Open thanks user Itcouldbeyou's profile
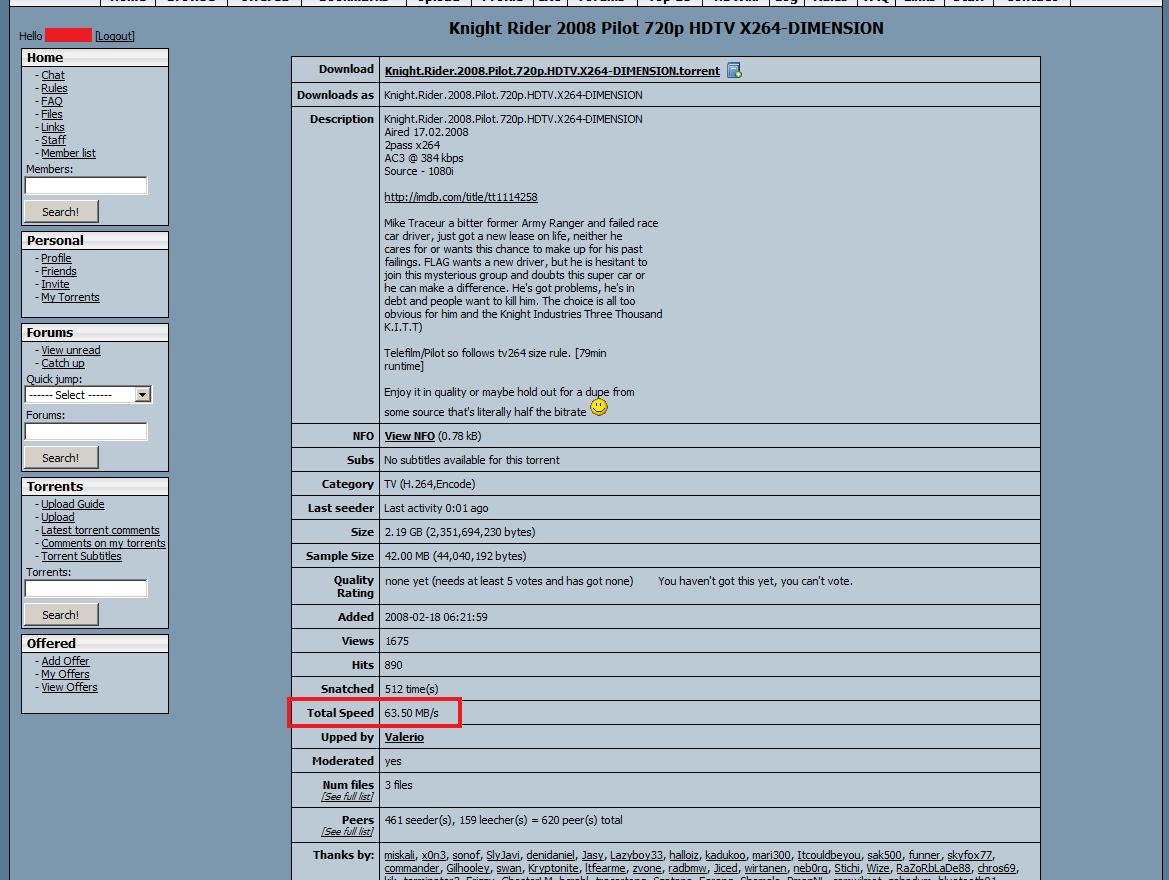The image size is (1169, 880). click(828, 855)
